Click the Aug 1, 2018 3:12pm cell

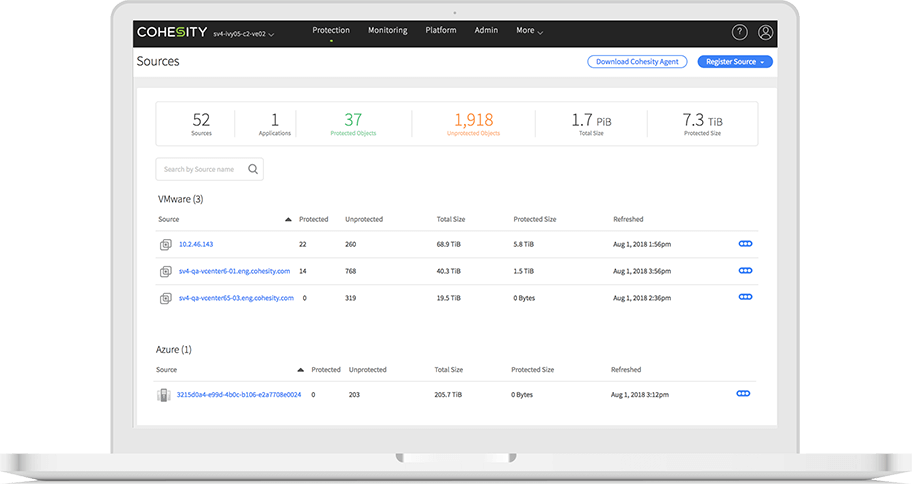click(x=639, y=394)
